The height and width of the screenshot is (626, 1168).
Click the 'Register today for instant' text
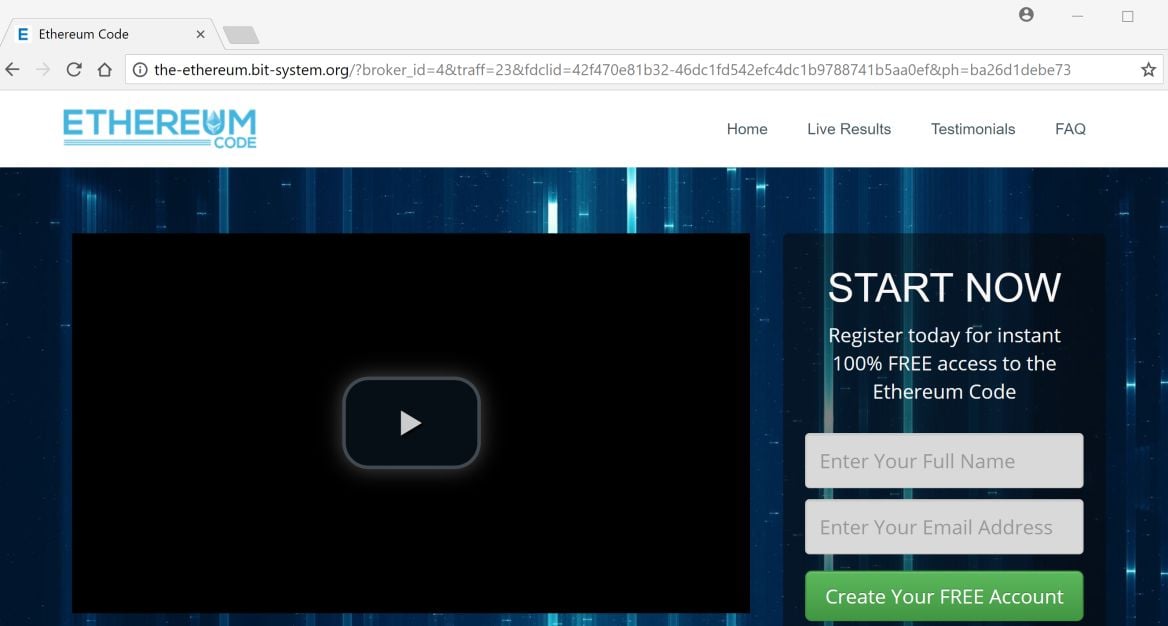point(944,335)
